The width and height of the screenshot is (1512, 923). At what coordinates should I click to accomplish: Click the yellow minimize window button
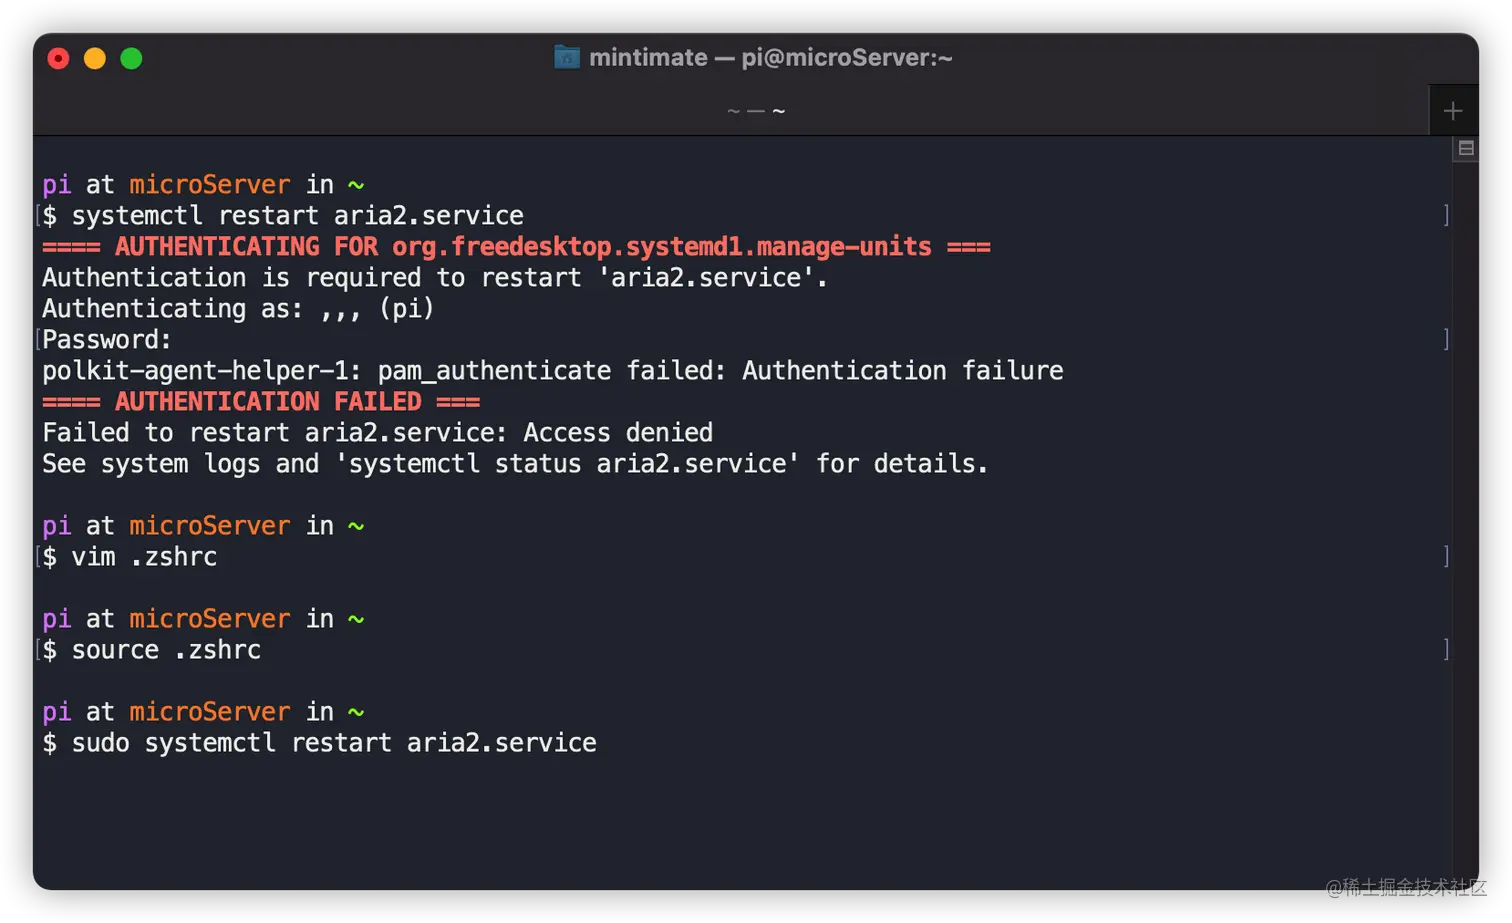point(95,59)
